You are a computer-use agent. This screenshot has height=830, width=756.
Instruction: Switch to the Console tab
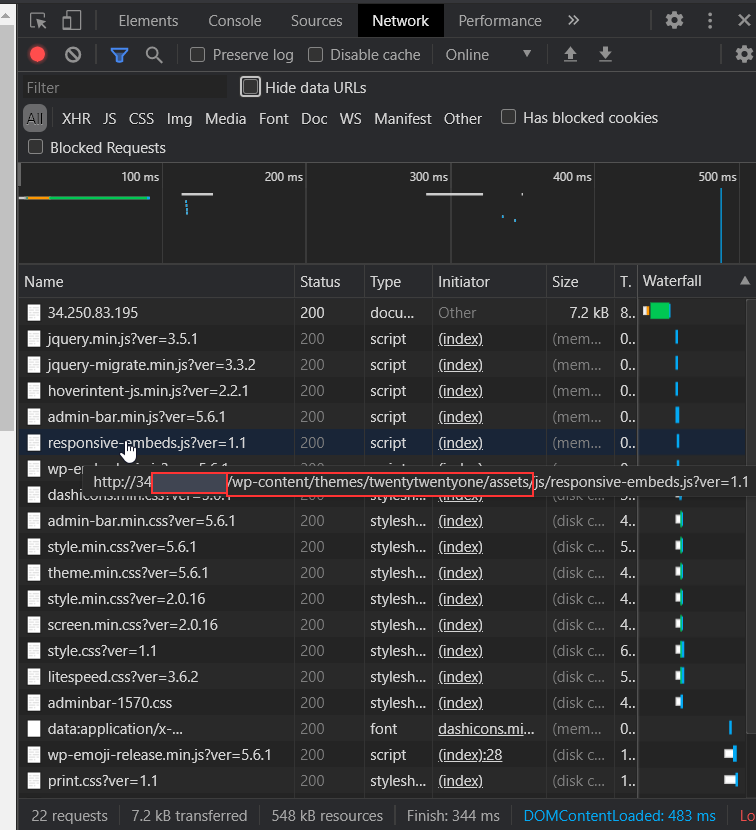point(234,20)
